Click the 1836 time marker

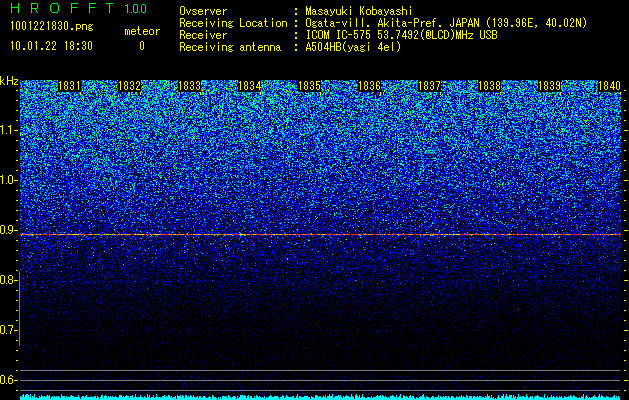click(x=369, y=86)
